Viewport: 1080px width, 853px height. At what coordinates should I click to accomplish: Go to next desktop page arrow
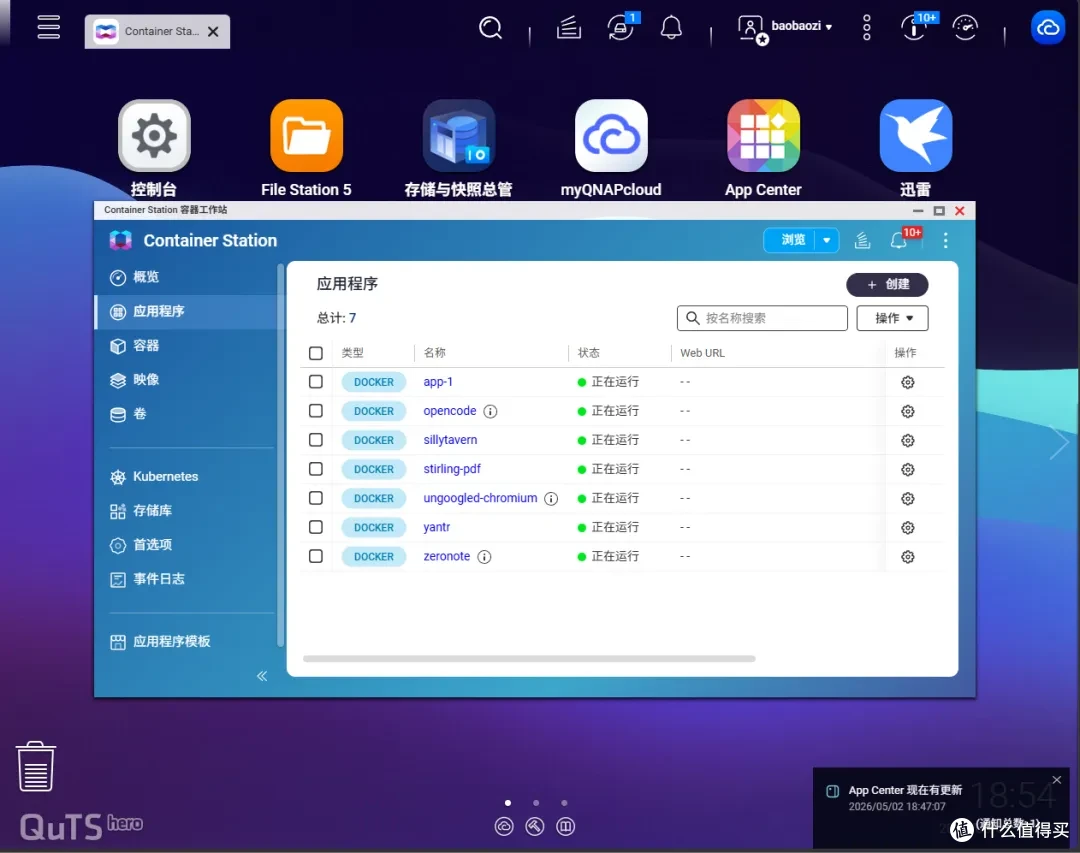coord(1059,442)
